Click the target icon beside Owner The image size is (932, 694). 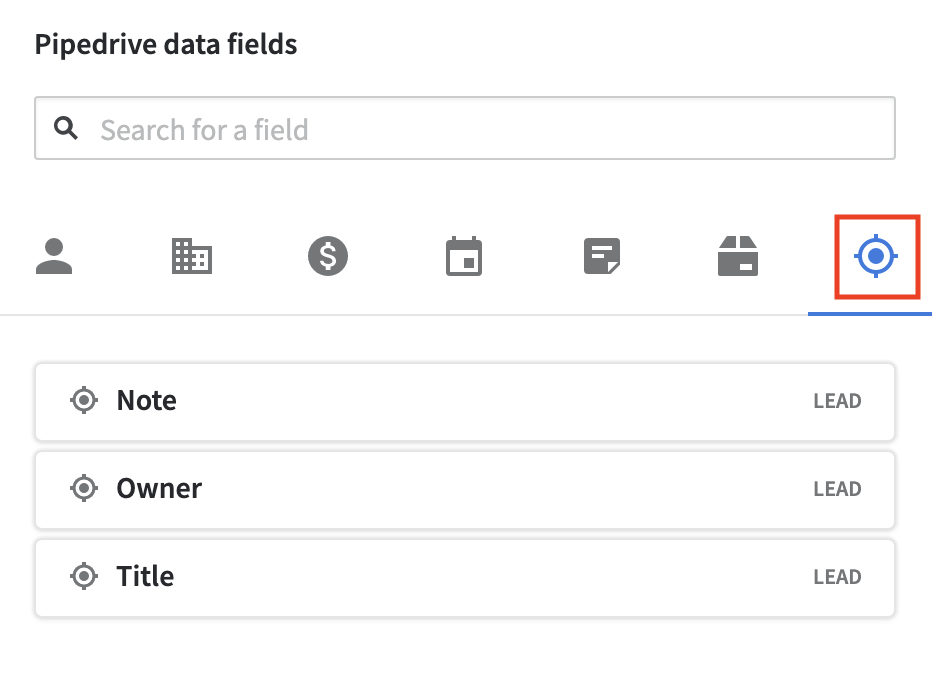[85, 489]
